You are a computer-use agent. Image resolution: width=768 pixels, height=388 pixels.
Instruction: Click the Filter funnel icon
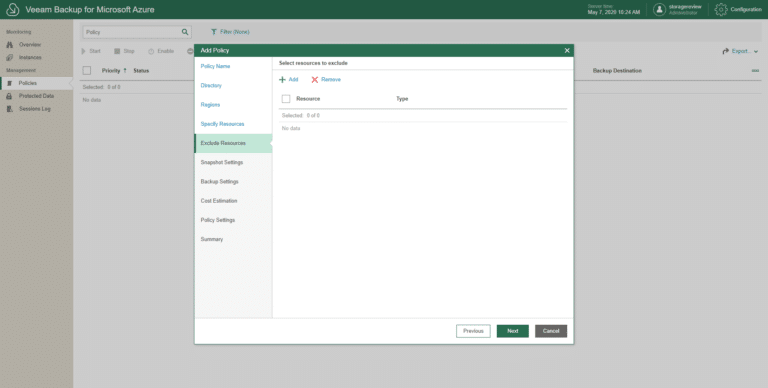(214, 32)
